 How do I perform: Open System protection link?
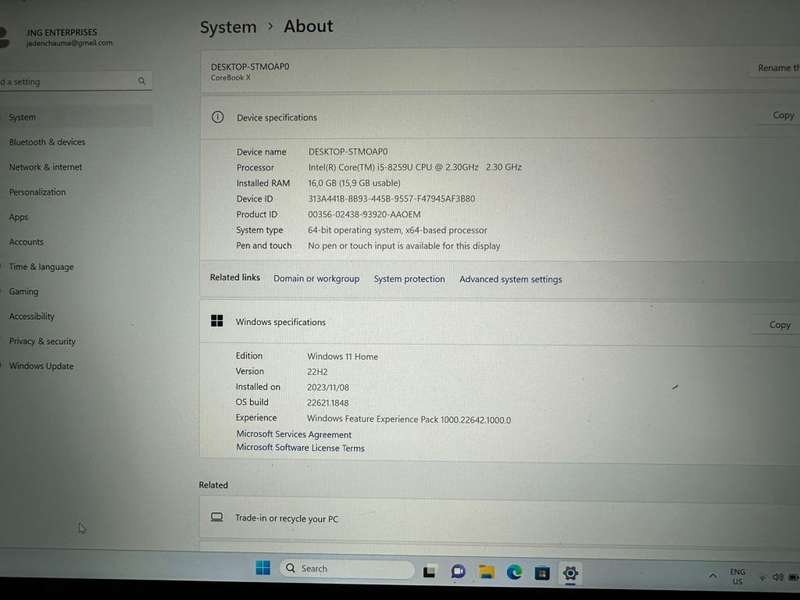(409, 279)
